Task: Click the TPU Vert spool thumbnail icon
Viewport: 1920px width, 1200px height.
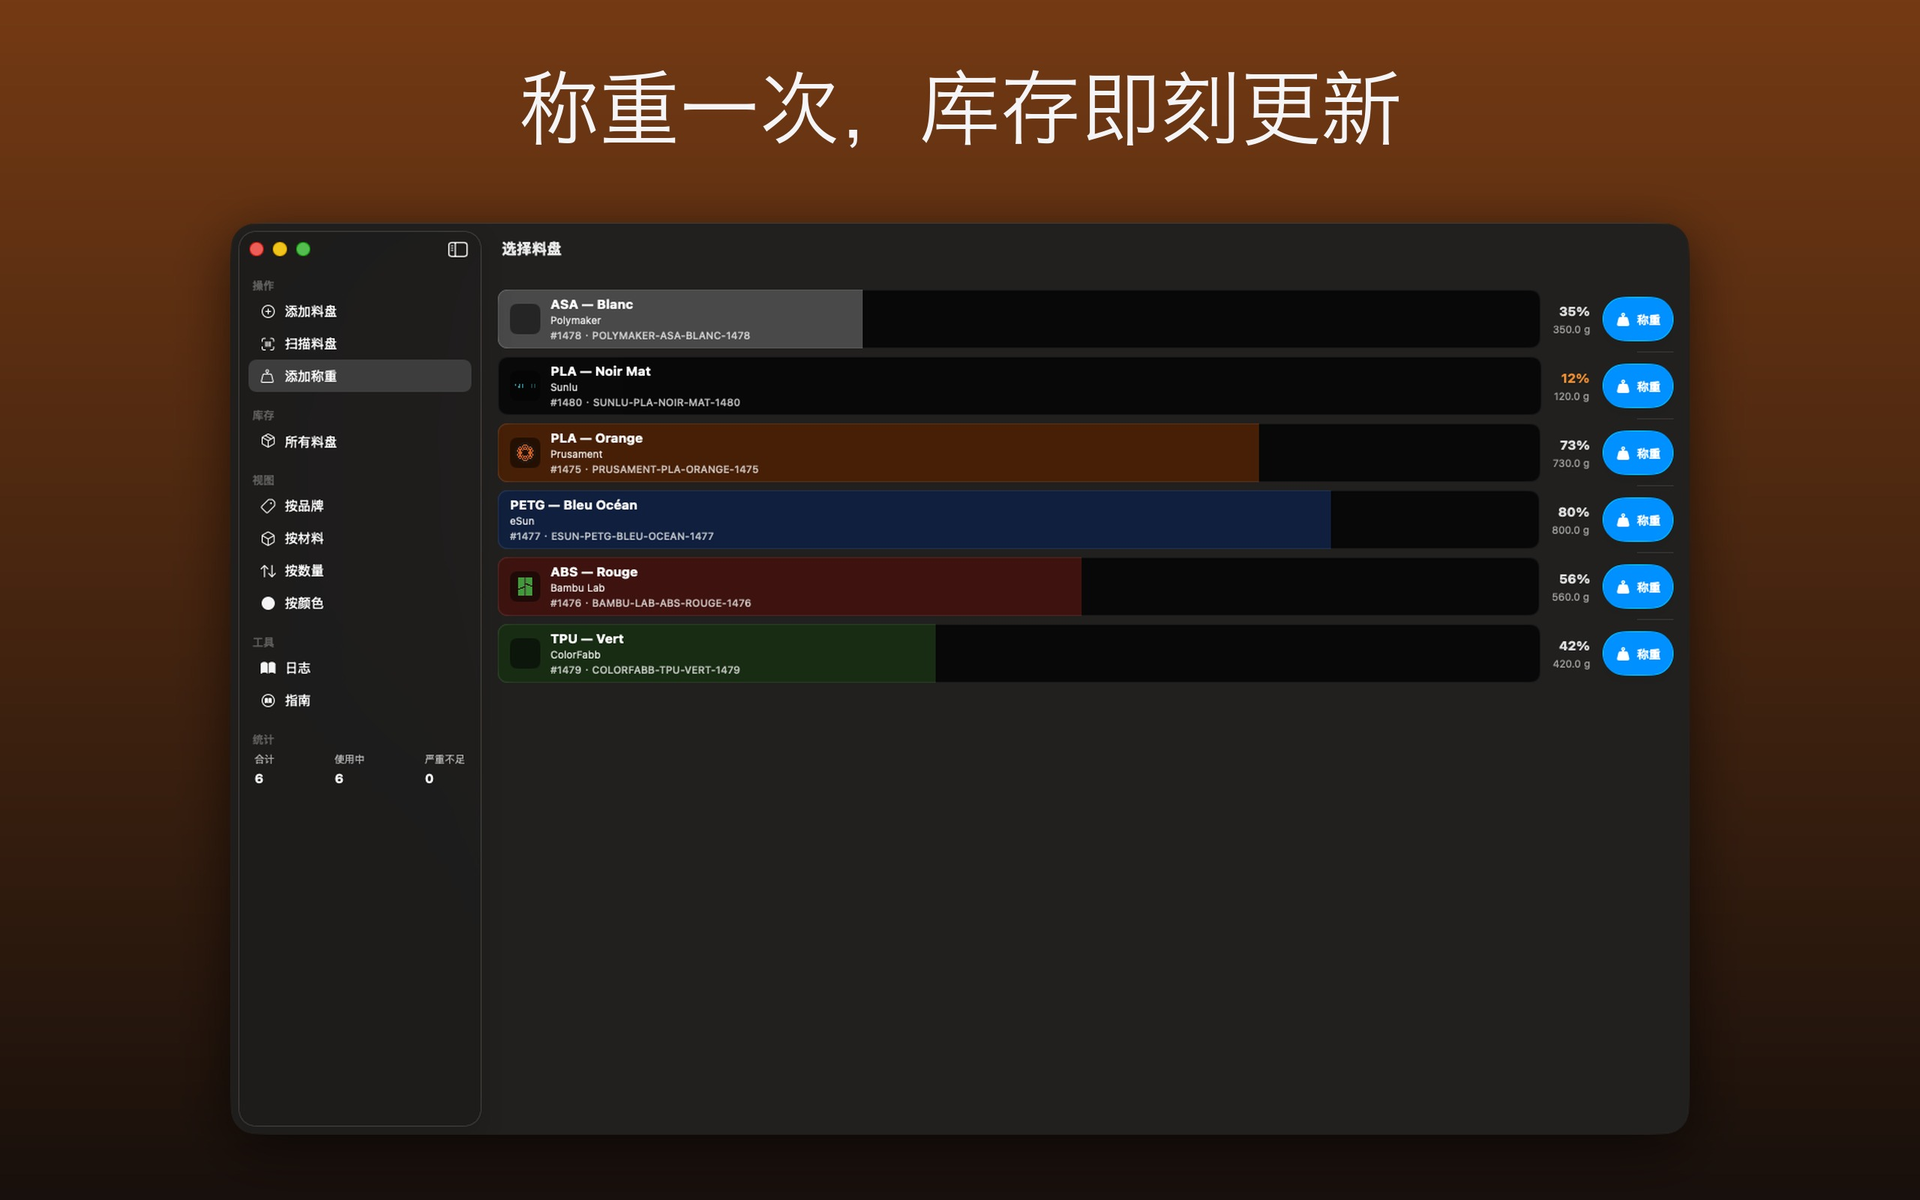Action: point(525,654)
